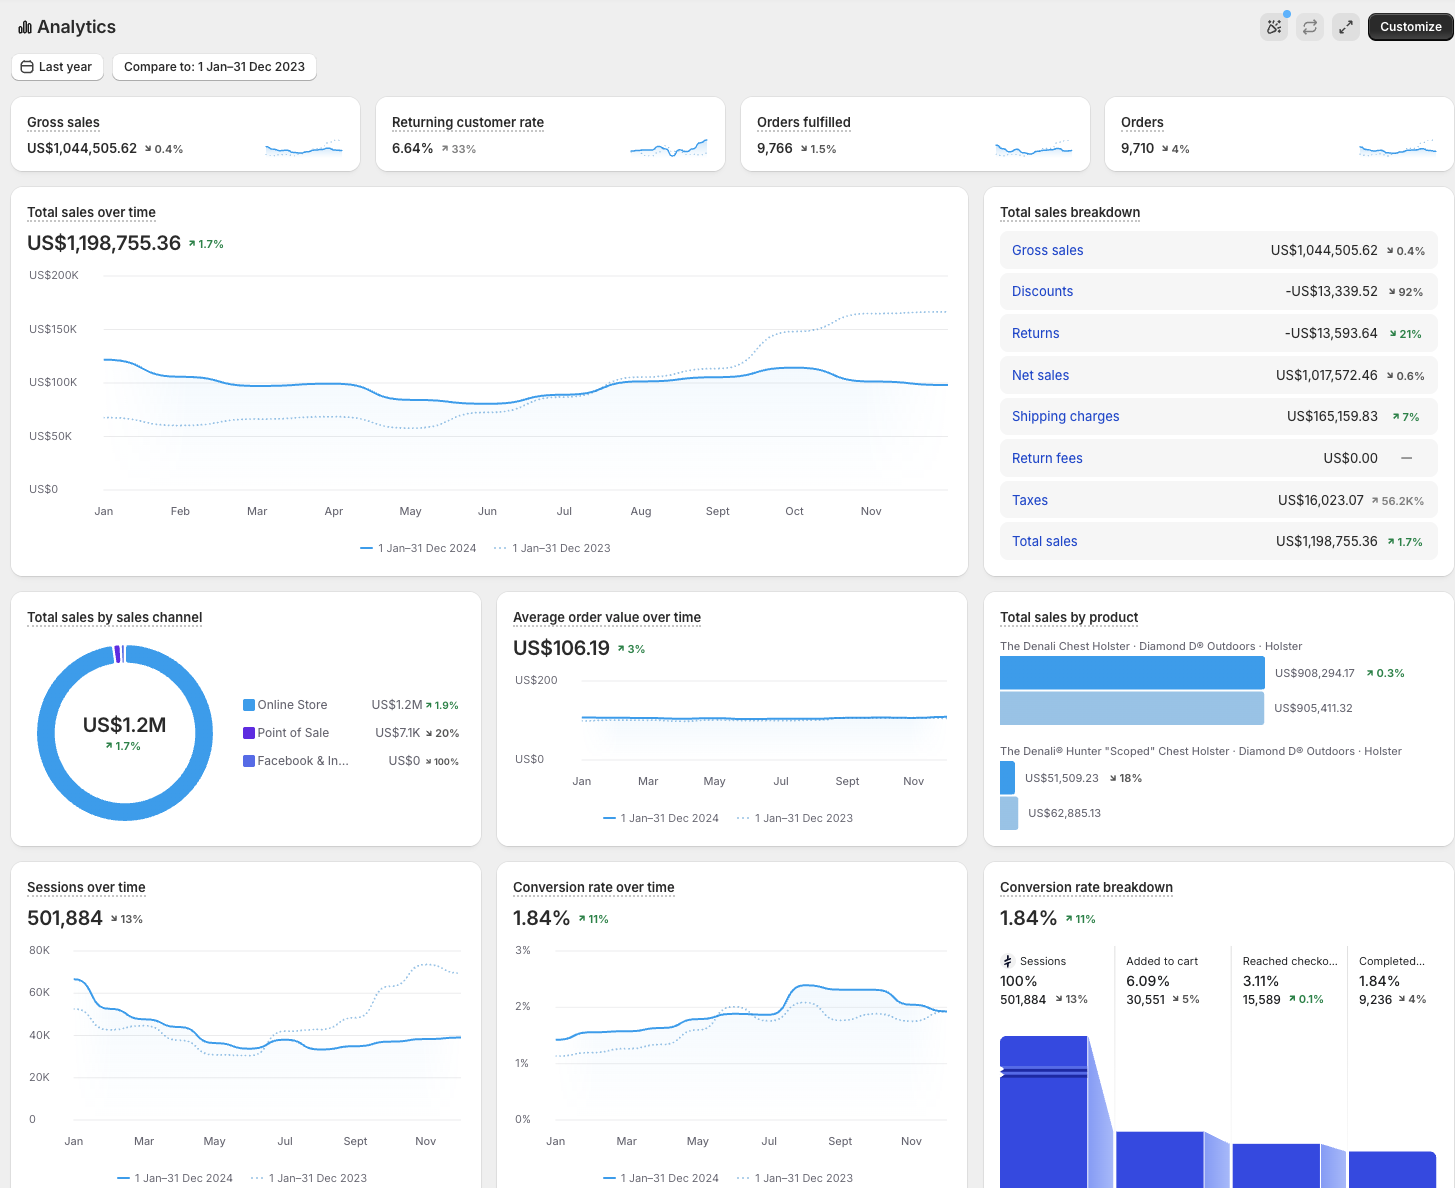Click the fullscreen expand arrows icon

click(x=1346, y=27)
